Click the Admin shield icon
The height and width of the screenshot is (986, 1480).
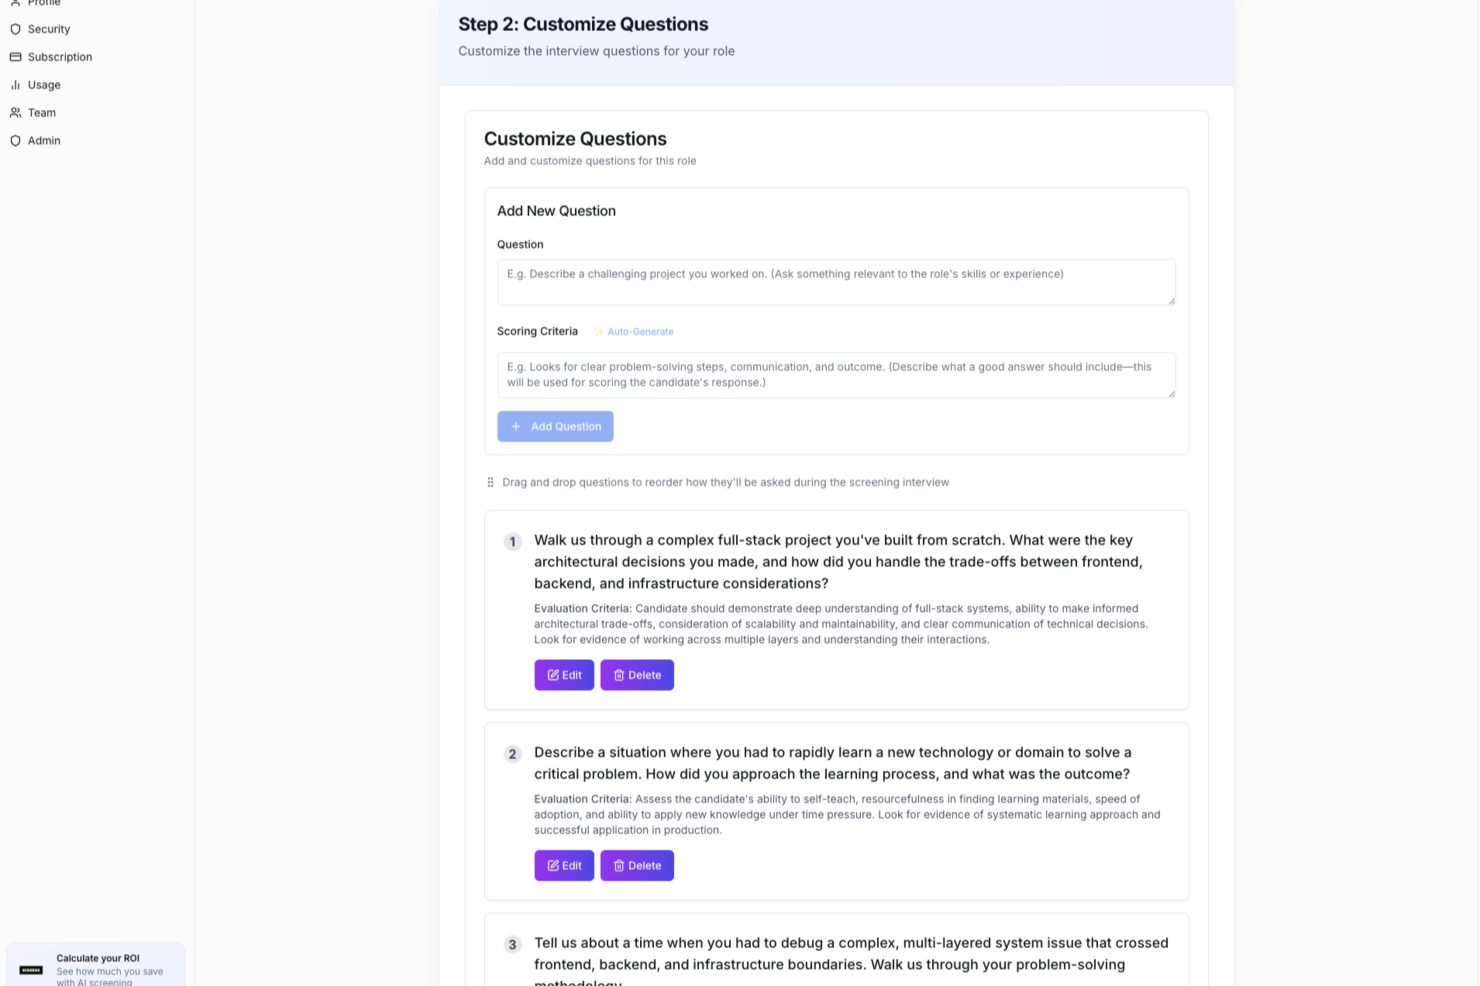coord(15,141)
